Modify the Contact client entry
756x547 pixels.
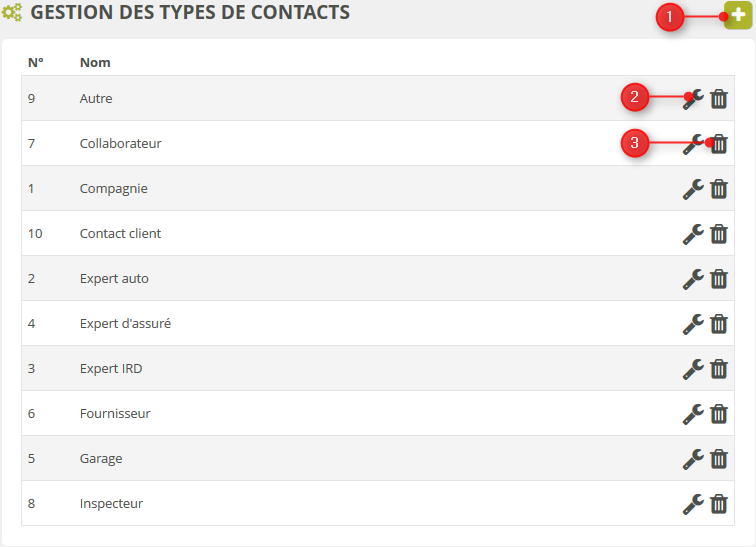(x=693, y=233)
